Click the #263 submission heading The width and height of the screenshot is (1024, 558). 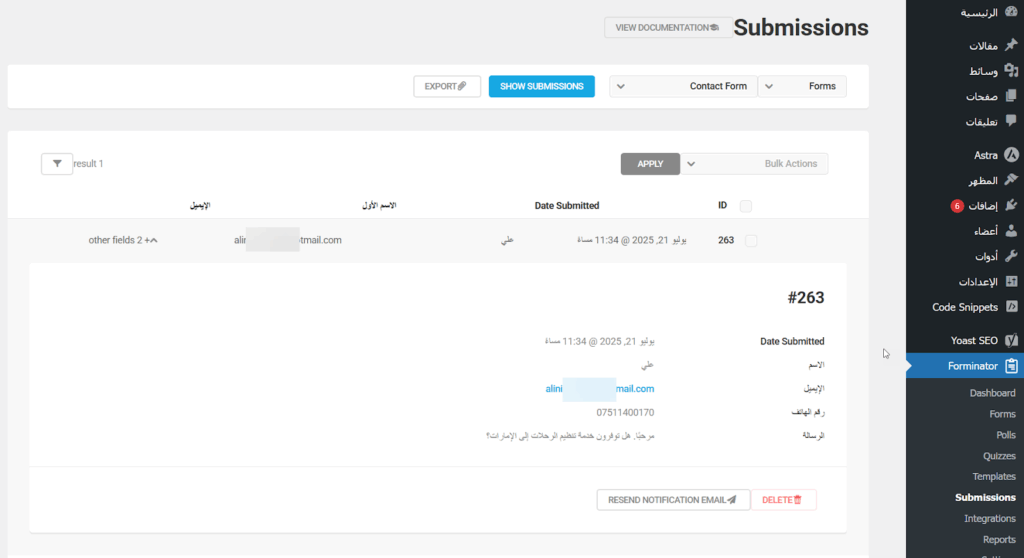(805, 298)
